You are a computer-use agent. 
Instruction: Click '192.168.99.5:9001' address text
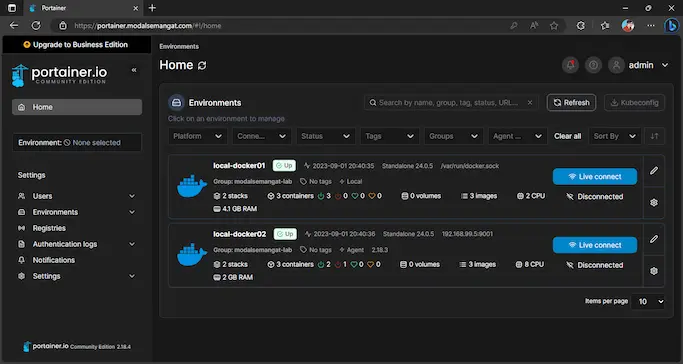(x=467, y=234)
